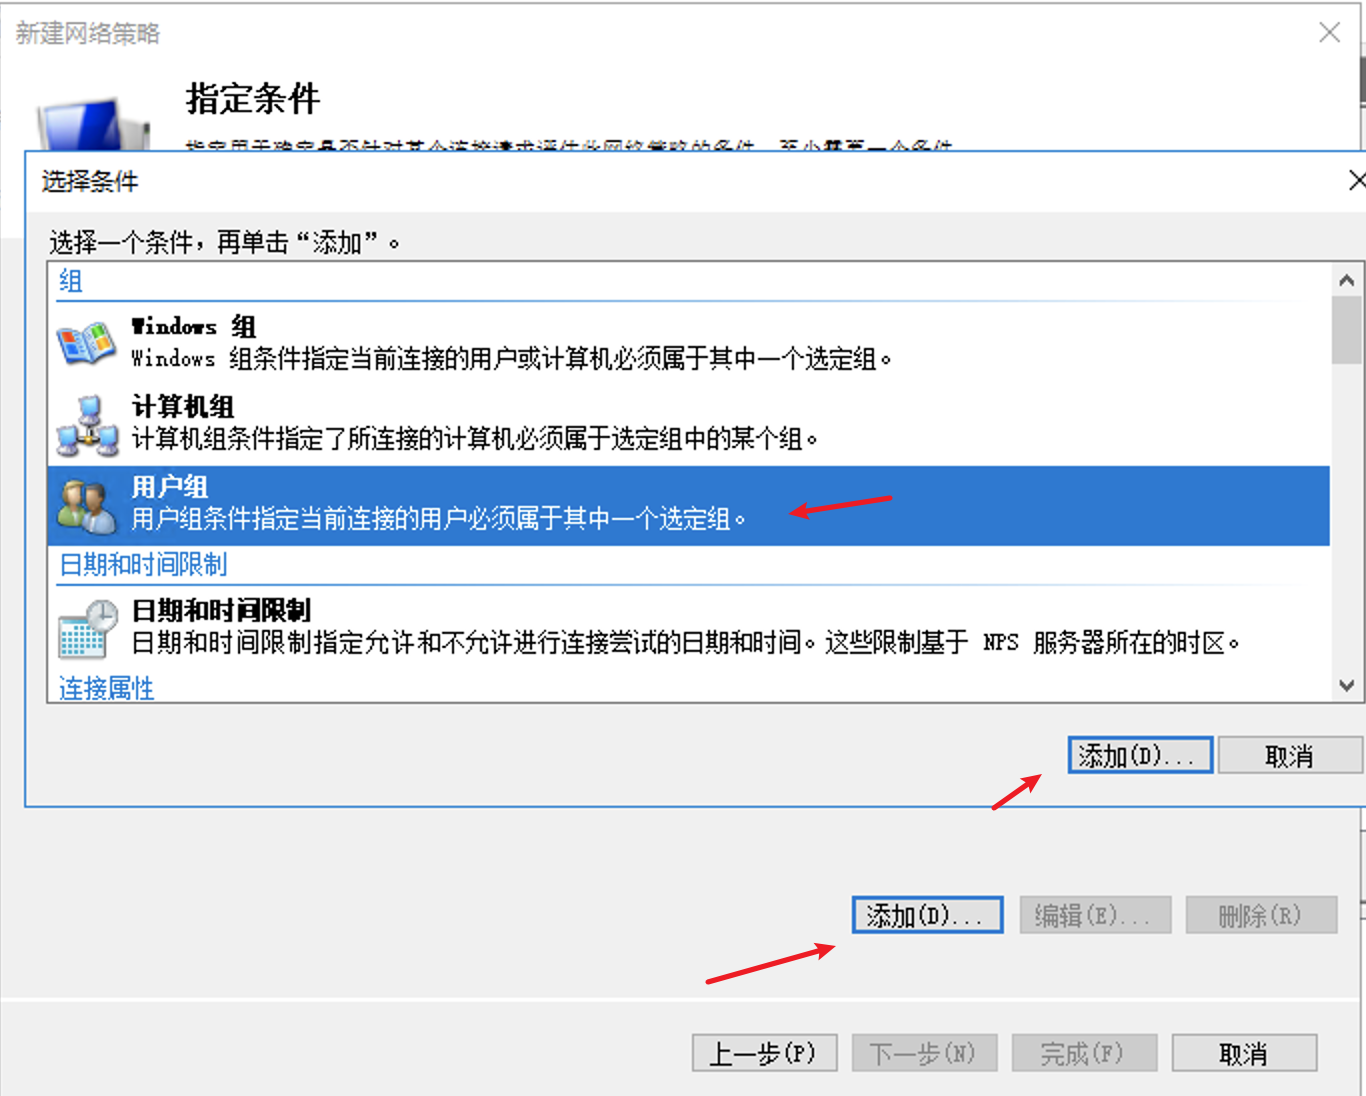Click the scrollbar down arrow

coord(1345,684)
